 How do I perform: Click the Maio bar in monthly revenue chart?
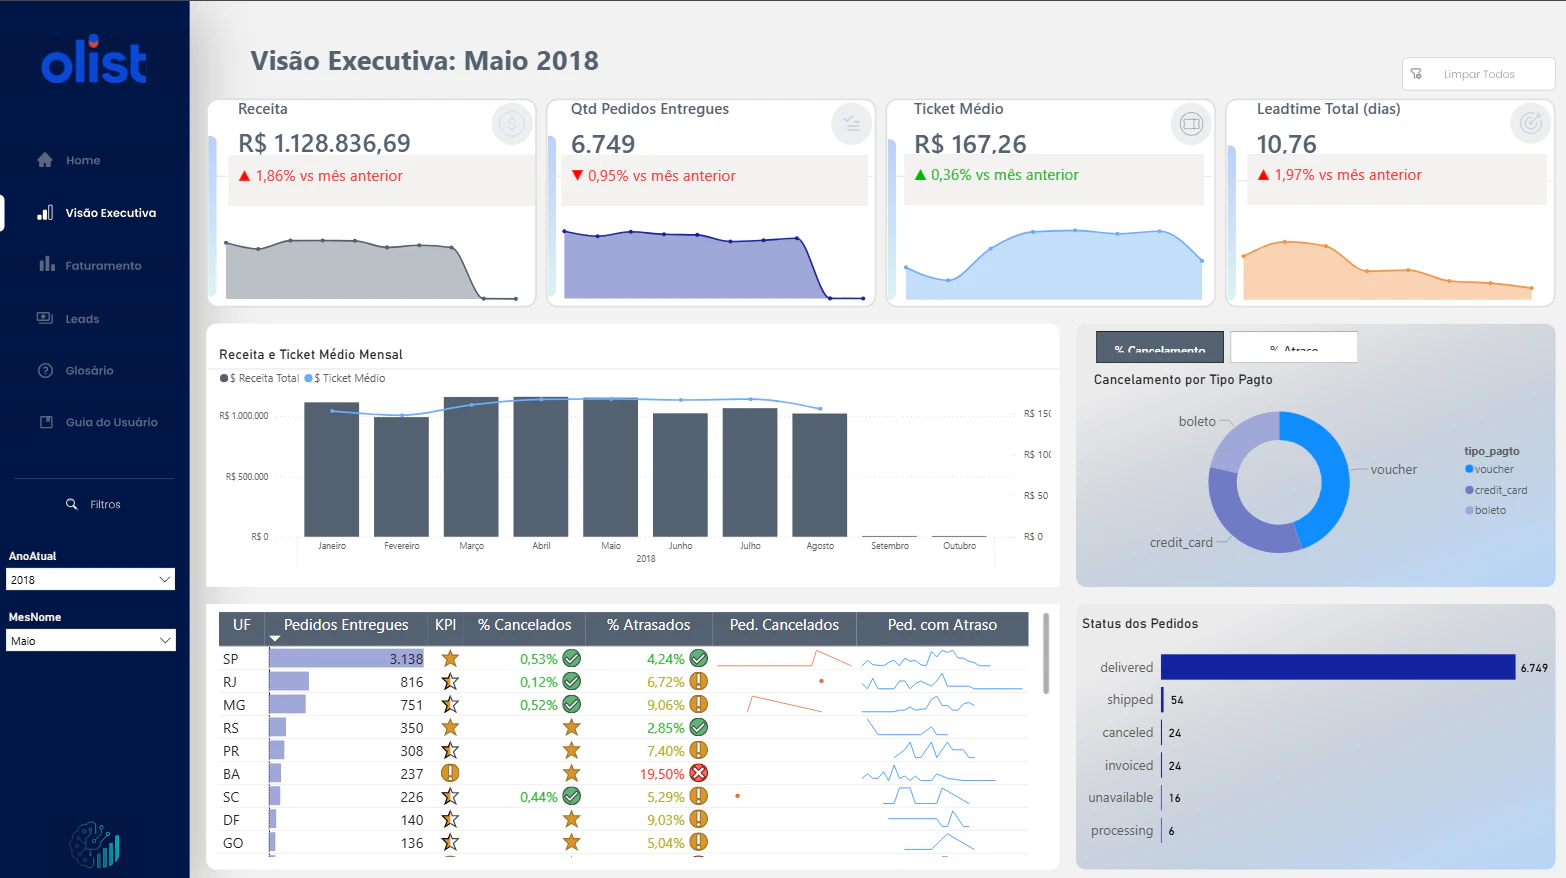pyautogui.click(x=611, y=466)
